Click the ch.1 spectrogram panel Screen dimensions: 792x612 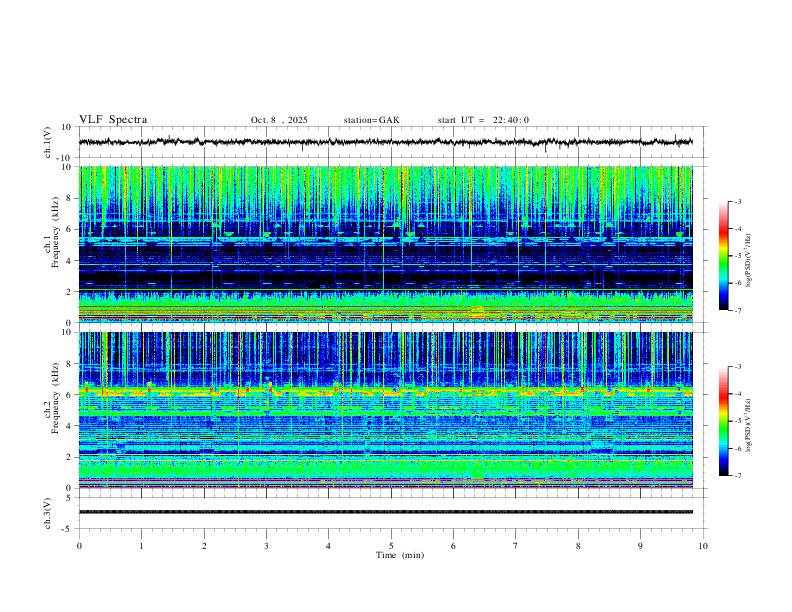[385, 244]
